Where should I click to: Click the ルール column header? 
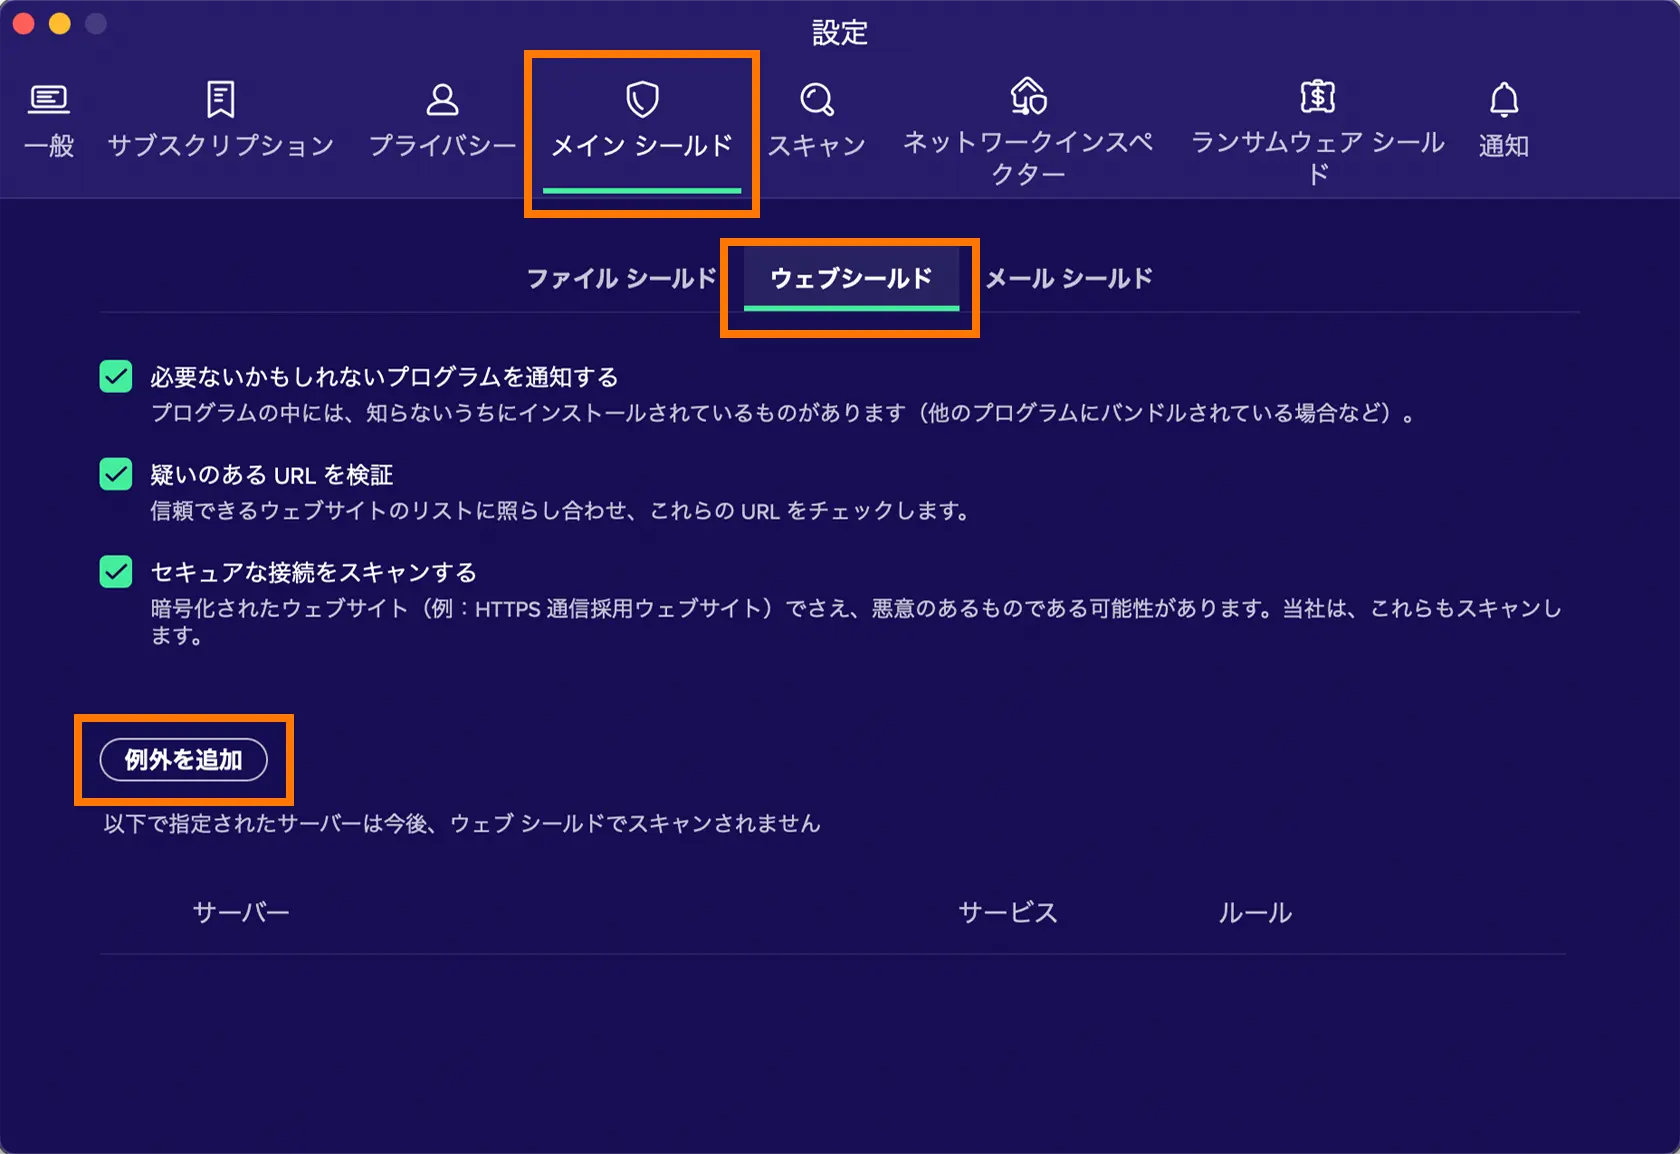[1255, 912]
